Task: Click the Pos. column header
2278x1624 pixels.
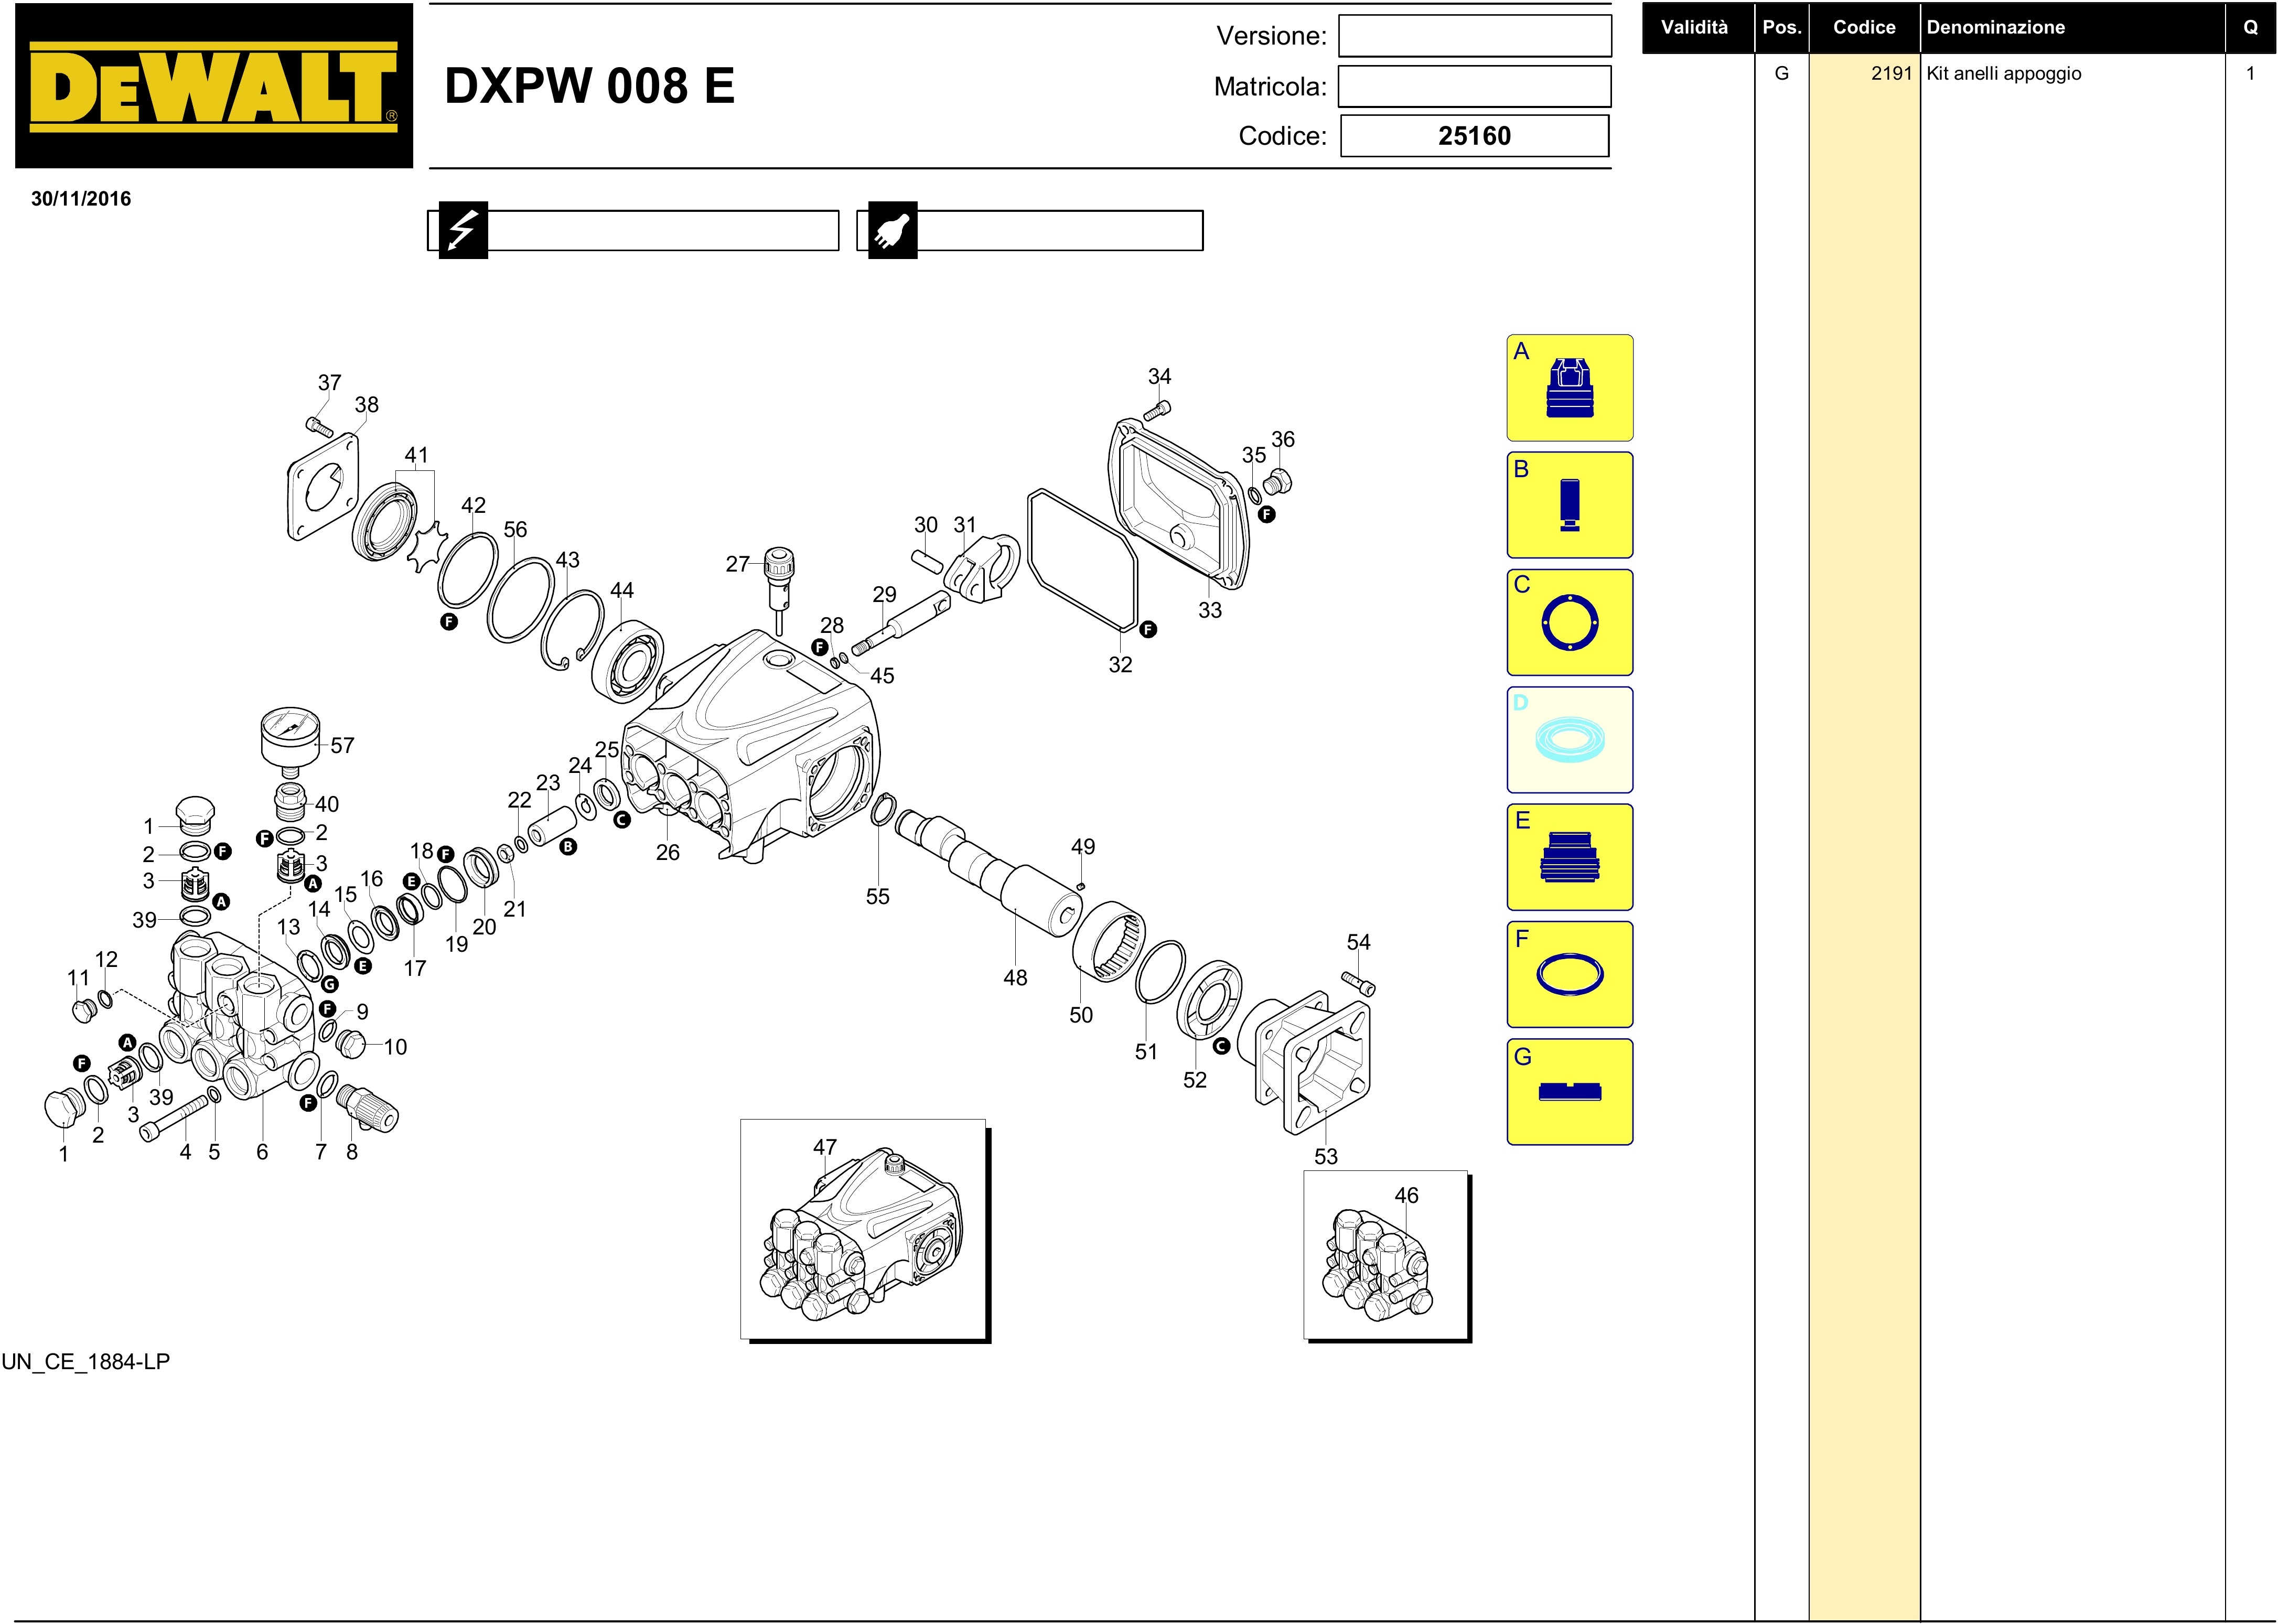Action: click(1782, 28)
